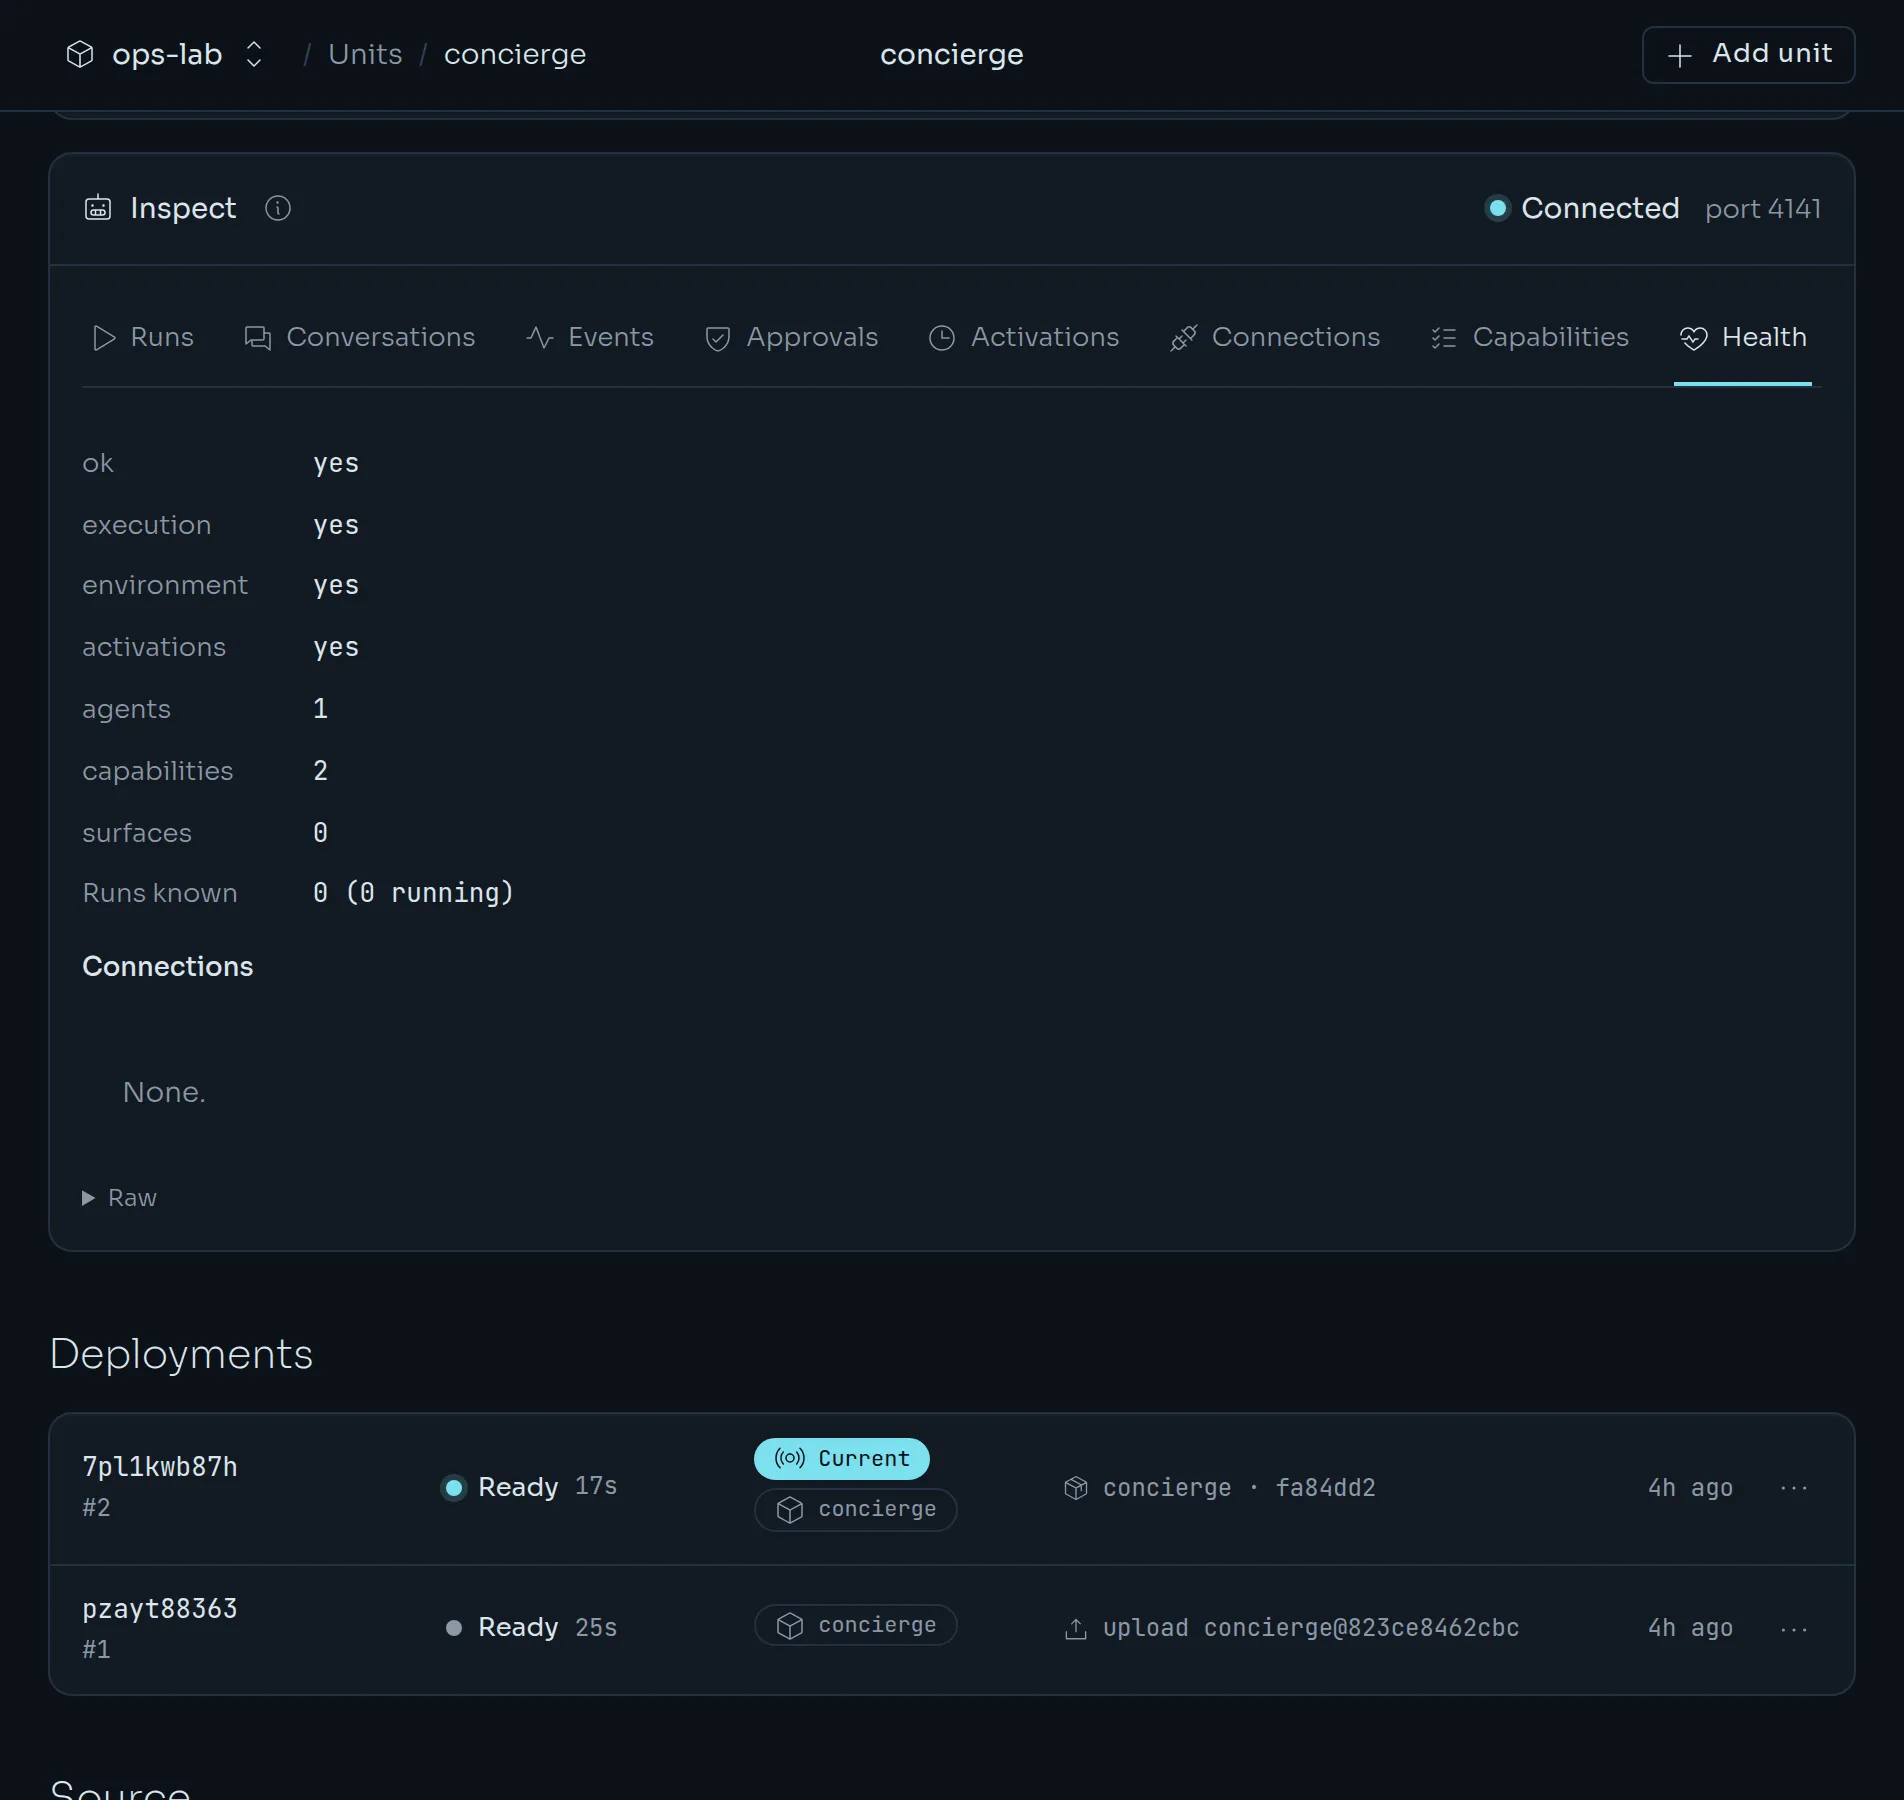Expand the Raw disclosure section
The width and height of the screenshot is (1904, 1800).
tap(120, 1198)
